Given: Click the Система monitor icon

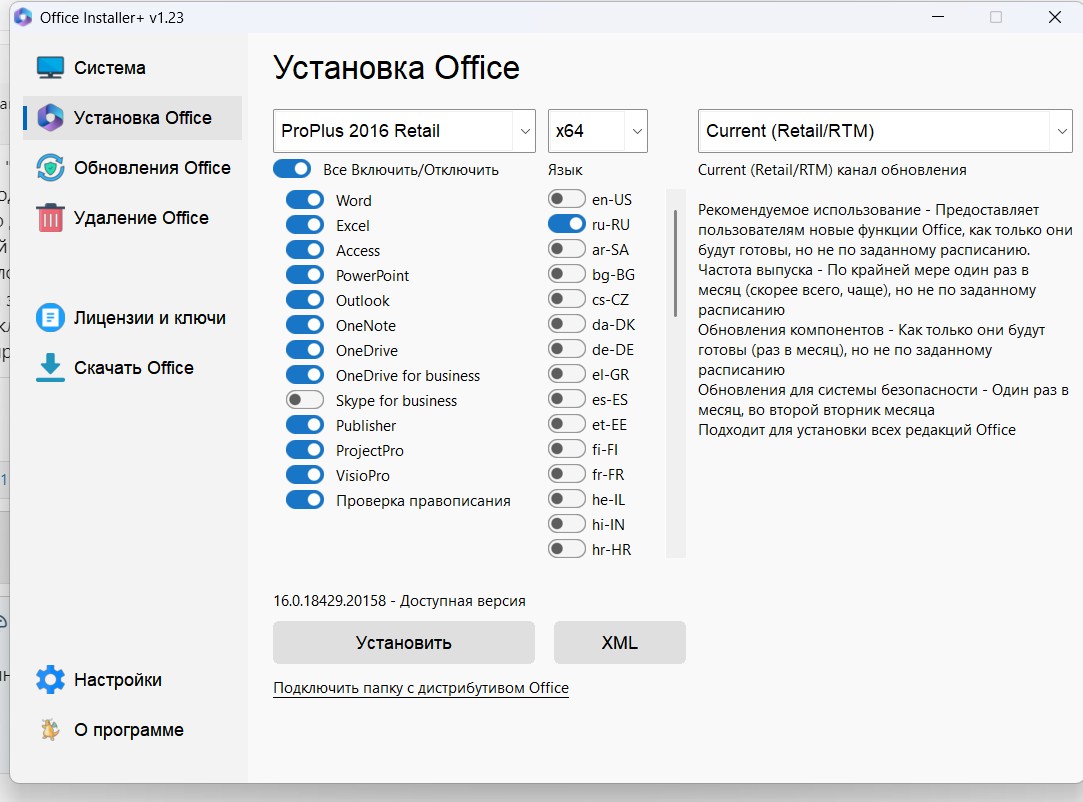Looking at the screenshot, I should [50, 68].
